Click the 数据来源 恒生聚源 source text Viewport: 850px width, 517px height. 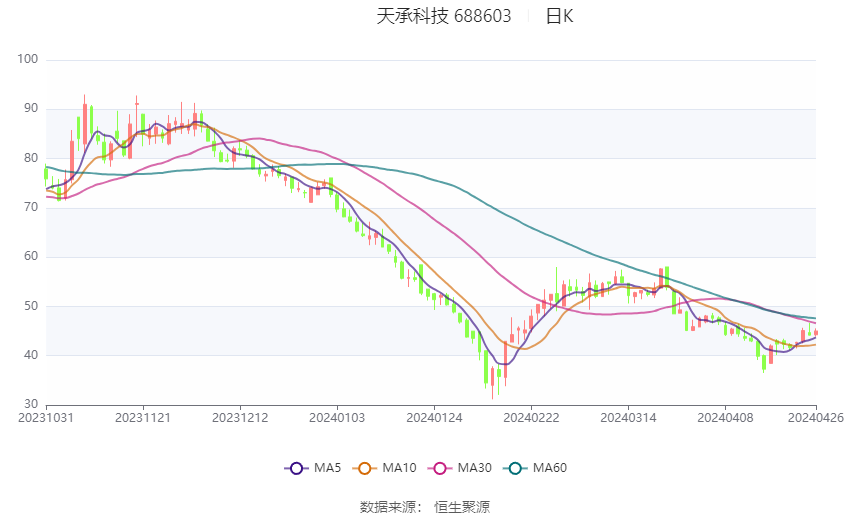coord(425,507)
